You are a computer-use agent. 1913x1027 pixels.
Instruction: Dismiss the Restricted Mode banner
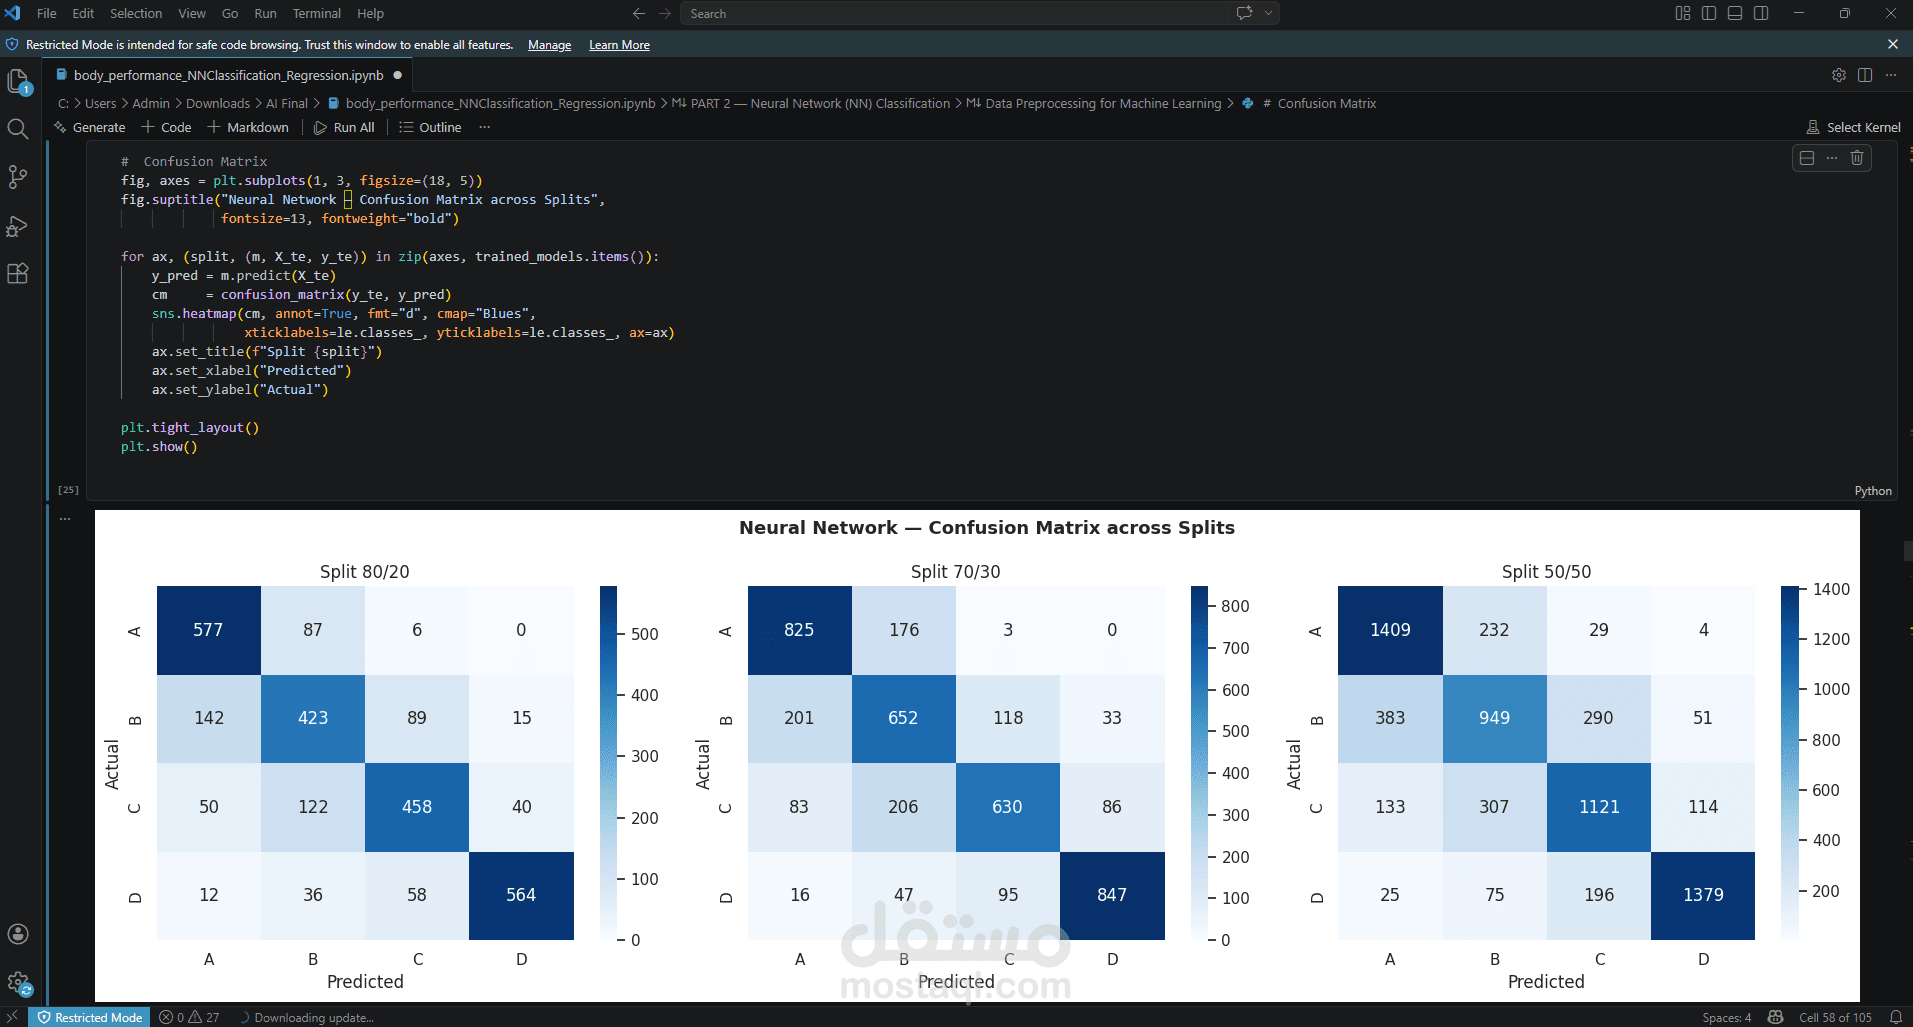[1893, 45]
